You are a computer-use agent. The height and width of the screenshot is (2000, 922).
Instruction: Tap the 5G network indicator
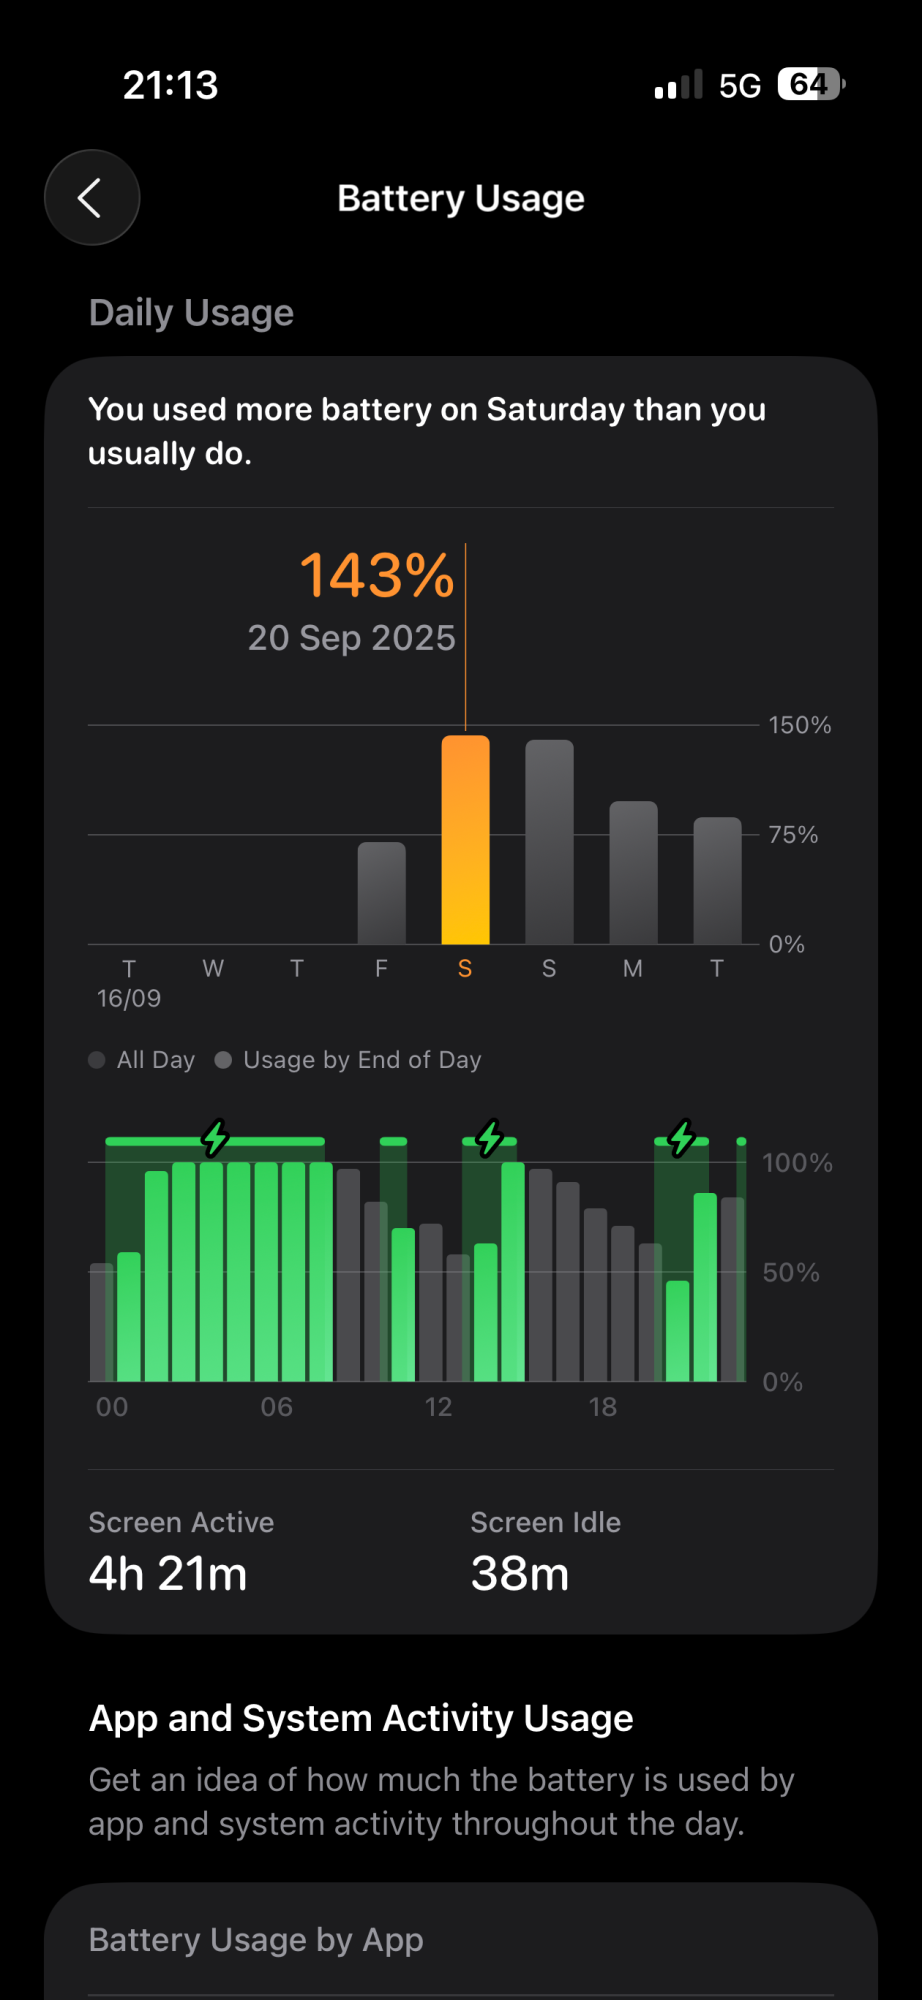740,86
